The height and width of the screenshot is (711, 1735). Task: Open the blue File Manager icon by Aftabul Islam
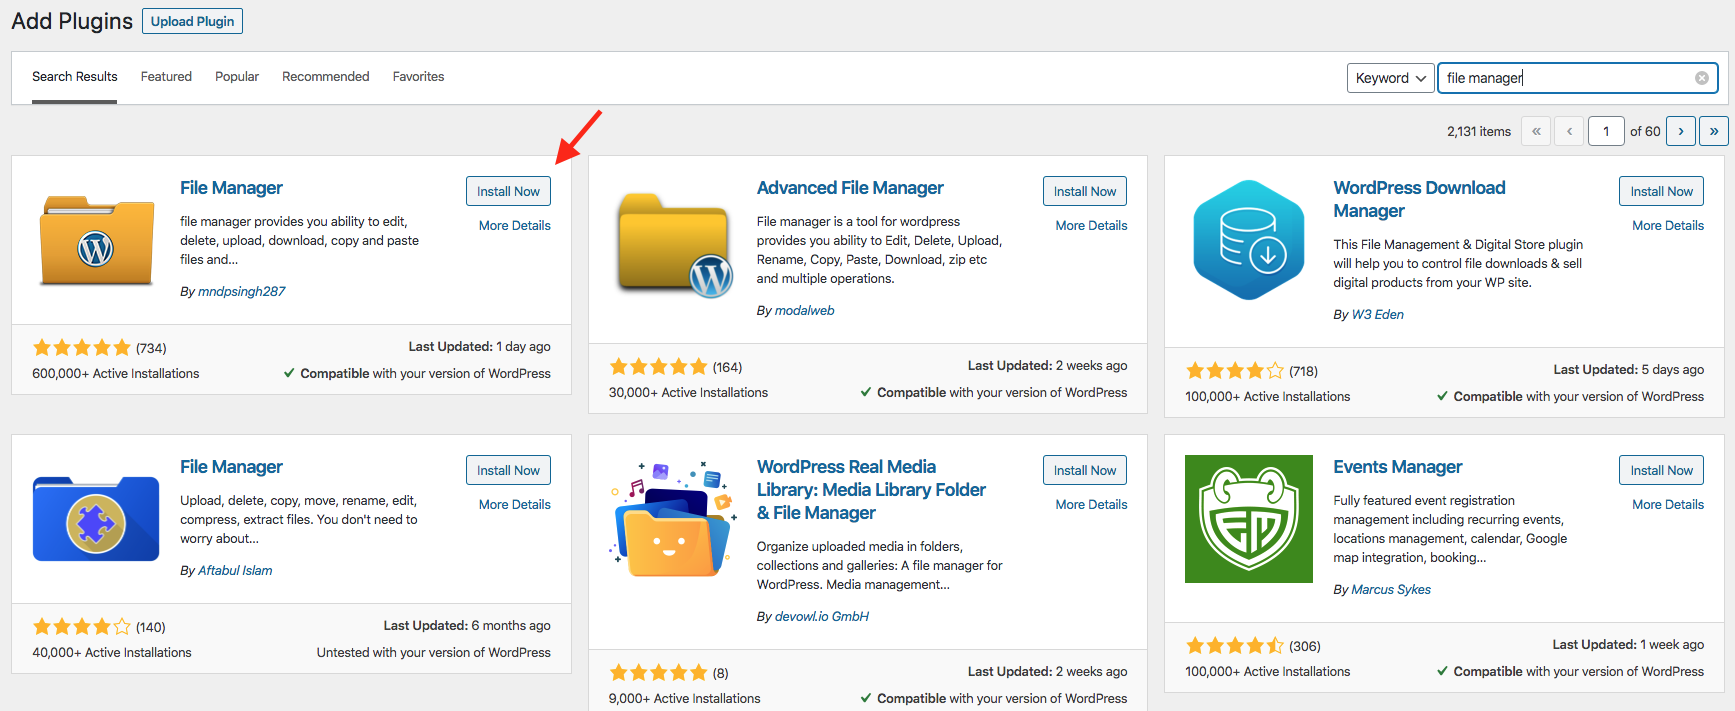click(x=97, y=519)
